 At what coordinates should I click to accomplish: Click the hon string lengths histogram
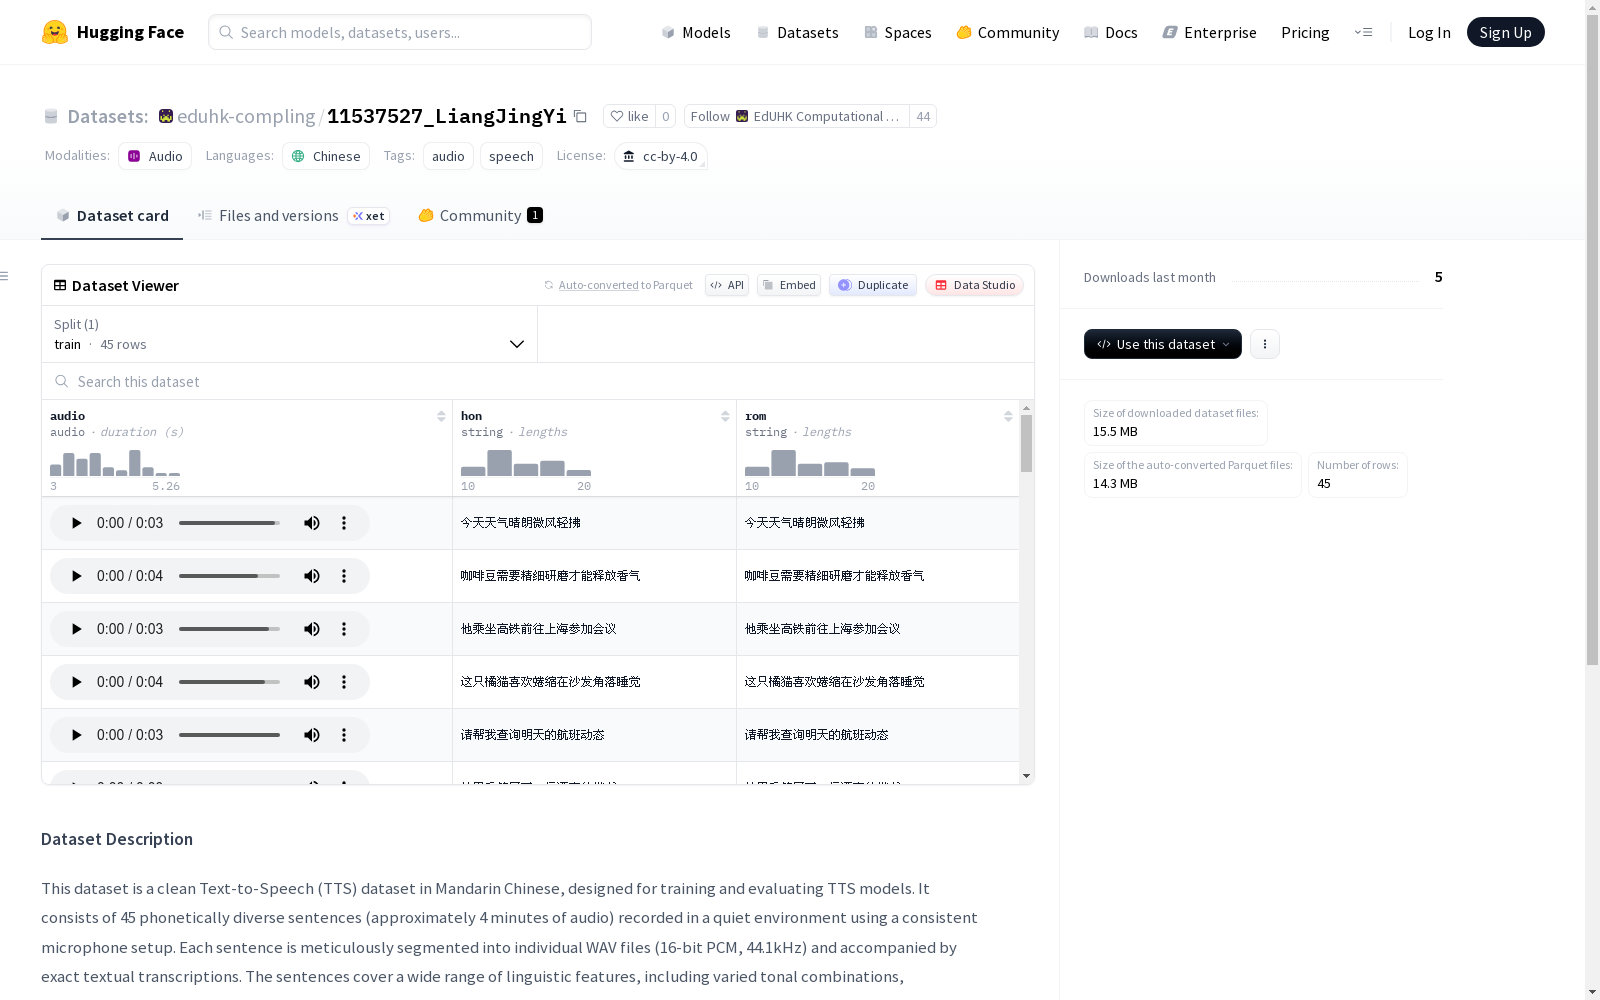tap(526, 463)
